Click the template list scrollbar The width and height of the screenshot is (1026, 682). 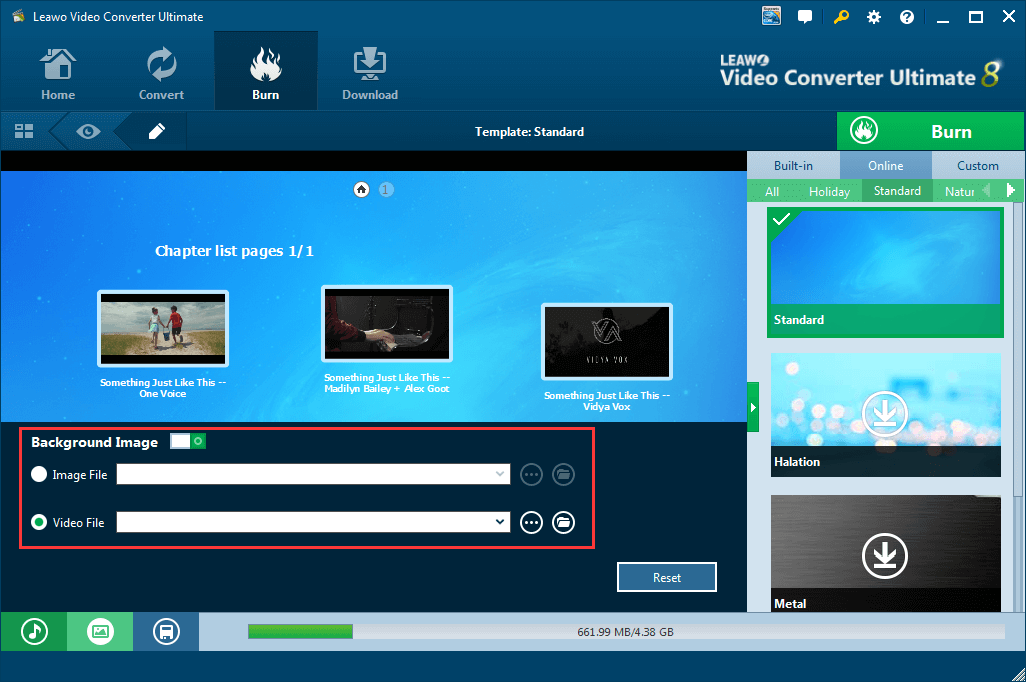coord(1017,350)
